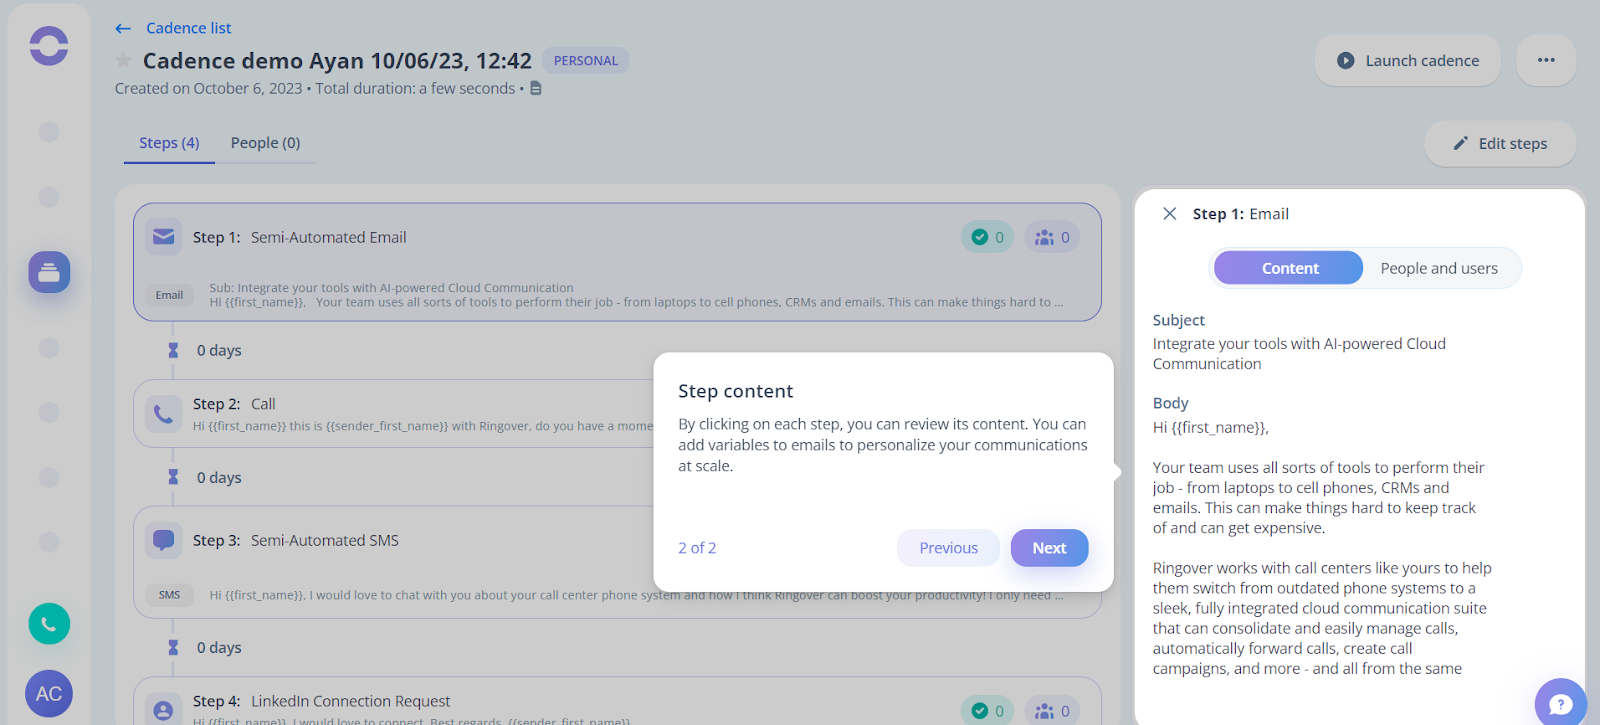Click the Step 4 LinkedIn person icon
Viewport: 1600px width, 725px height.
click(x=164, y=710)
